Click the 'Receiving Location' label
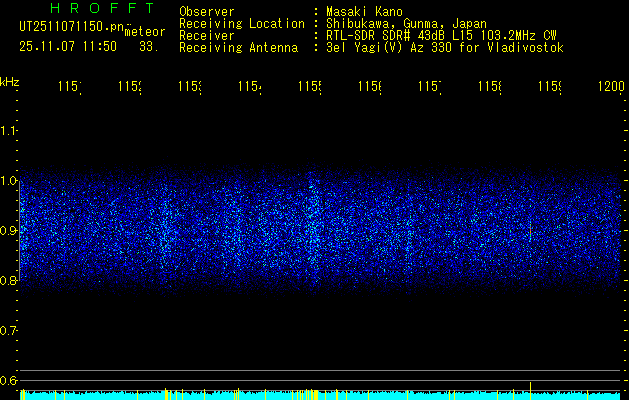Screen dimensions: 629x400 point(242,24)
